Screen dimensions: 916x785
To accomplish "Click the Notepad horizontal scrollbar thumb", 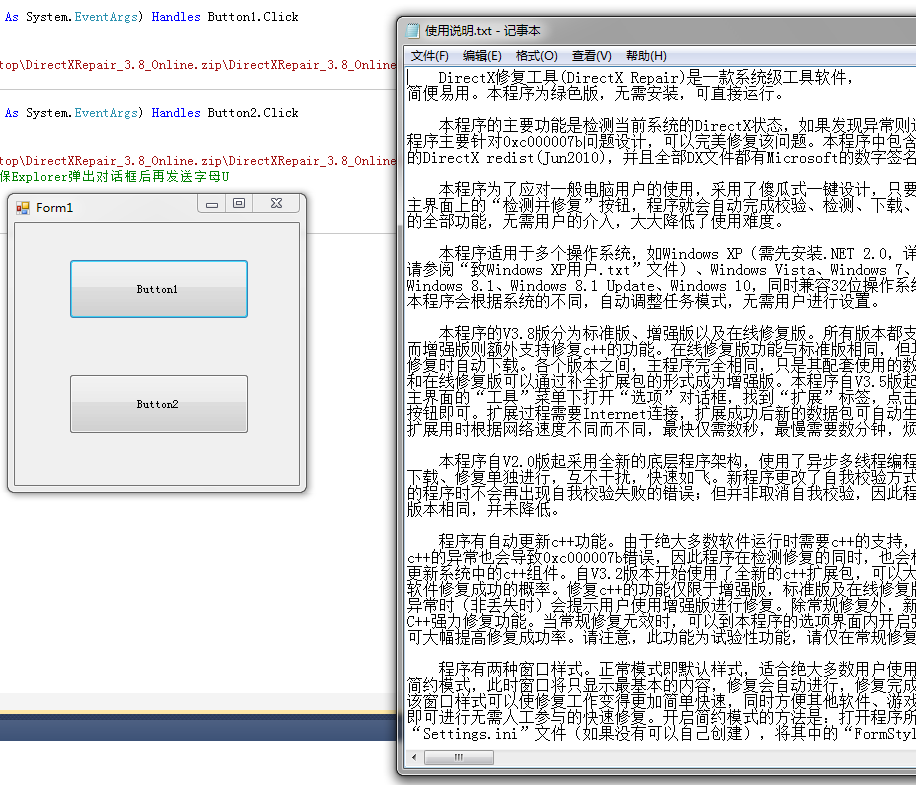I will coord(459,758).
